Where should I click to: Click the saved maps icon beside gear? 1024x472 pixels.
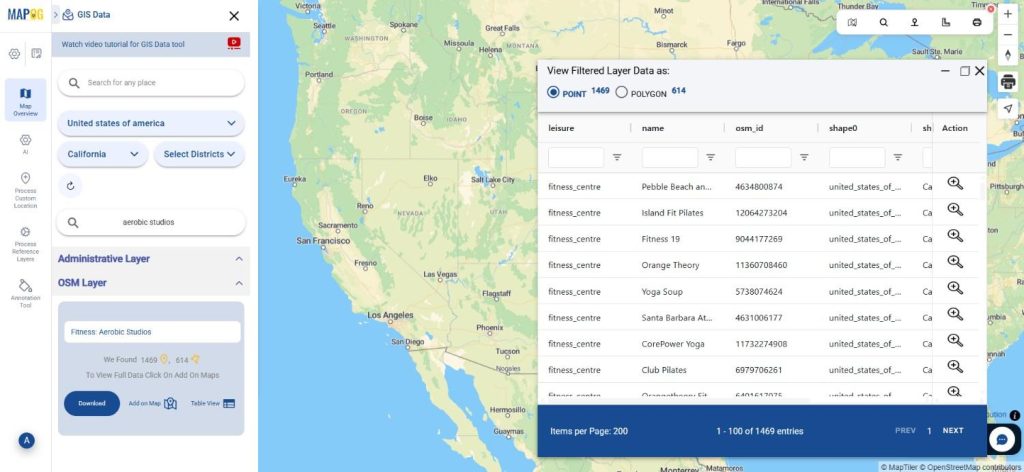[x=37, y=54]
